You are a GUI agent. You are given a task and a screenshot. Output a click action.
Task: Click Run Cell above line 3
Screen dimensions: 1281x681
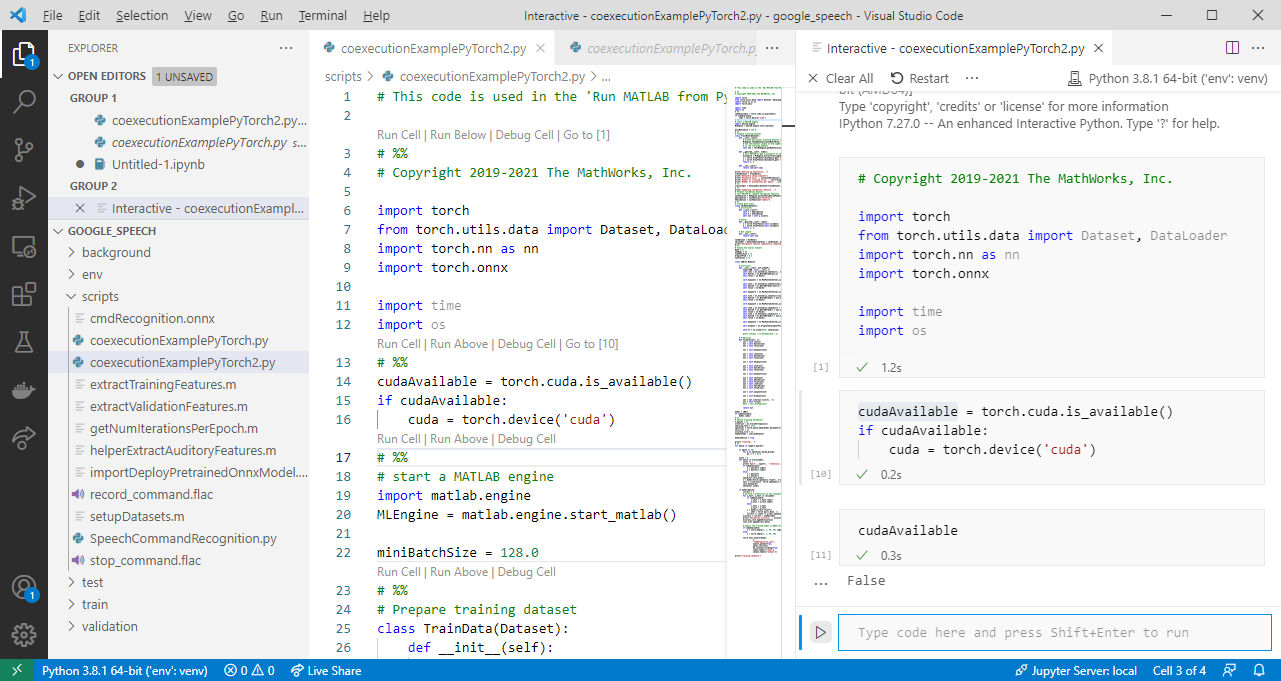(x=399, y=135)
